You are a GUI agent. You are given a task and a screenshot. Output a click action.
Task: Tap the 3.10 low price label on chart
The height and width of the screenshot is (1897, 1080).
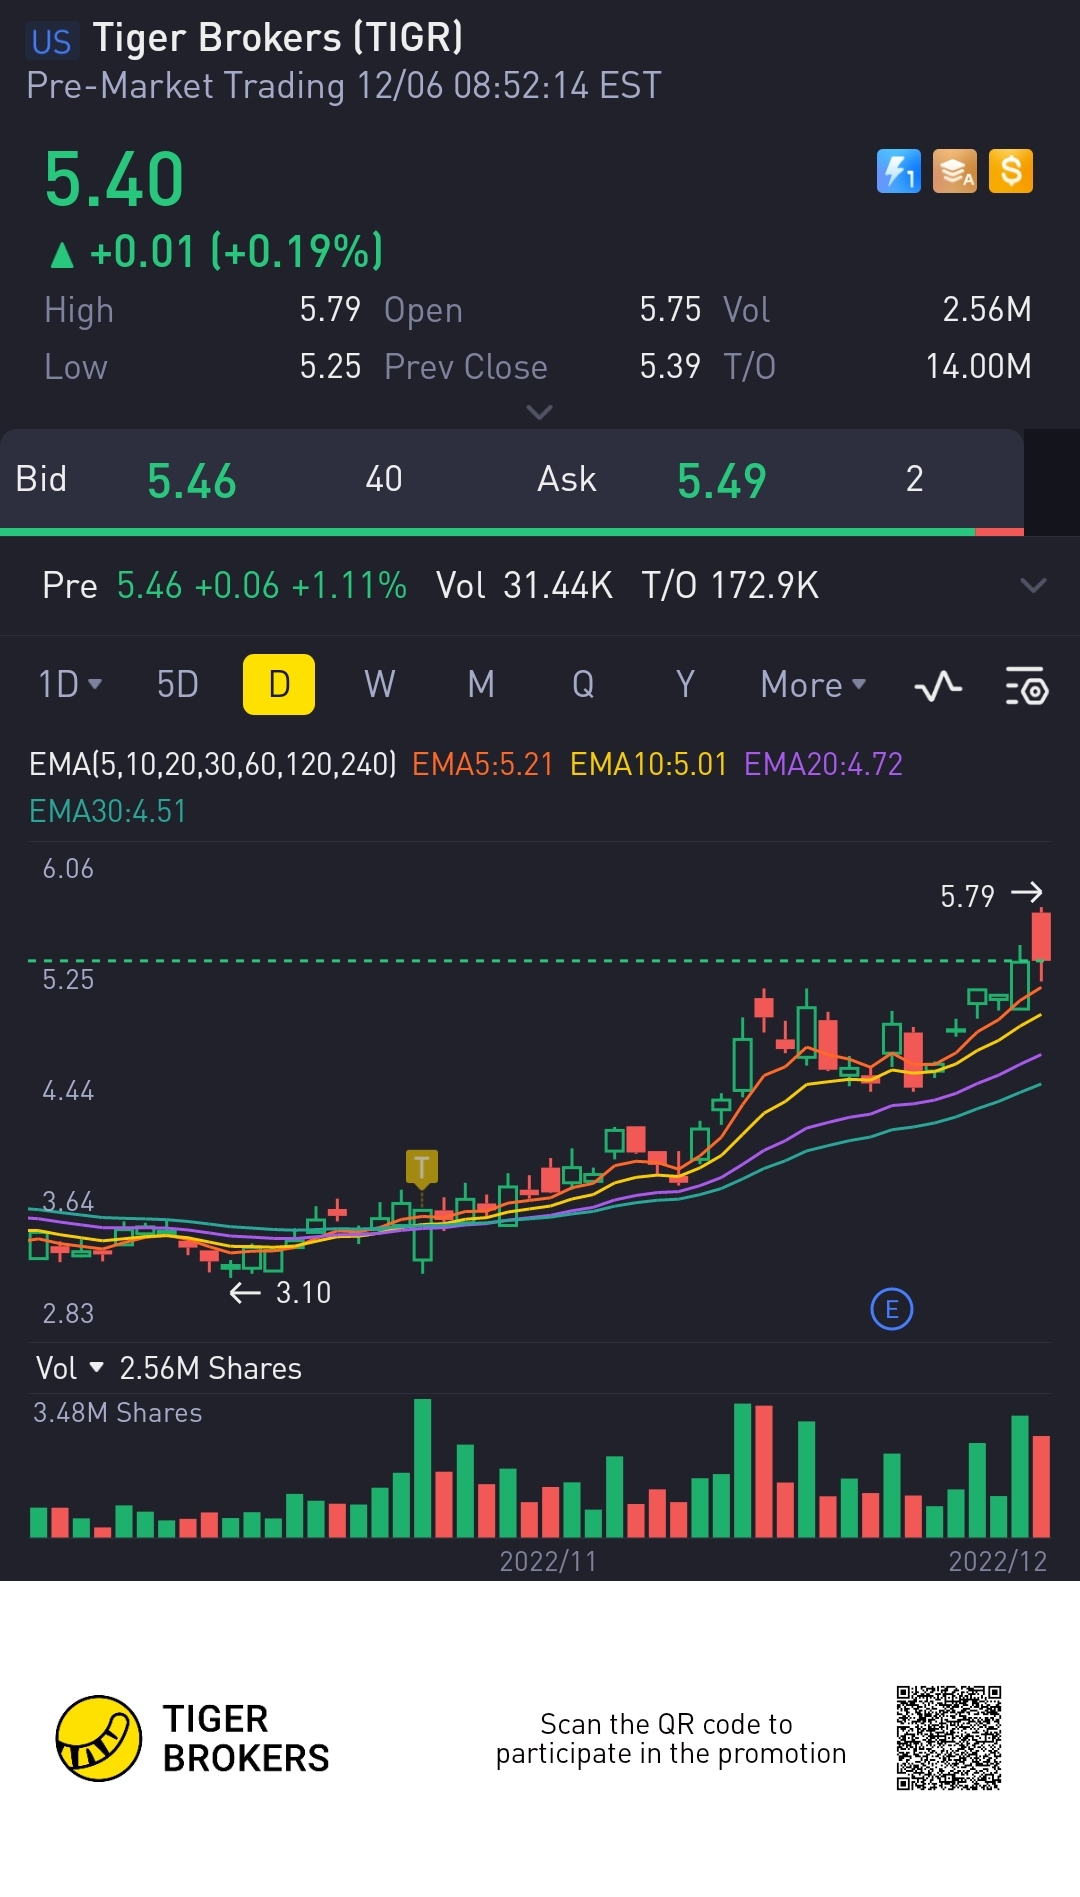[303, 1293]
